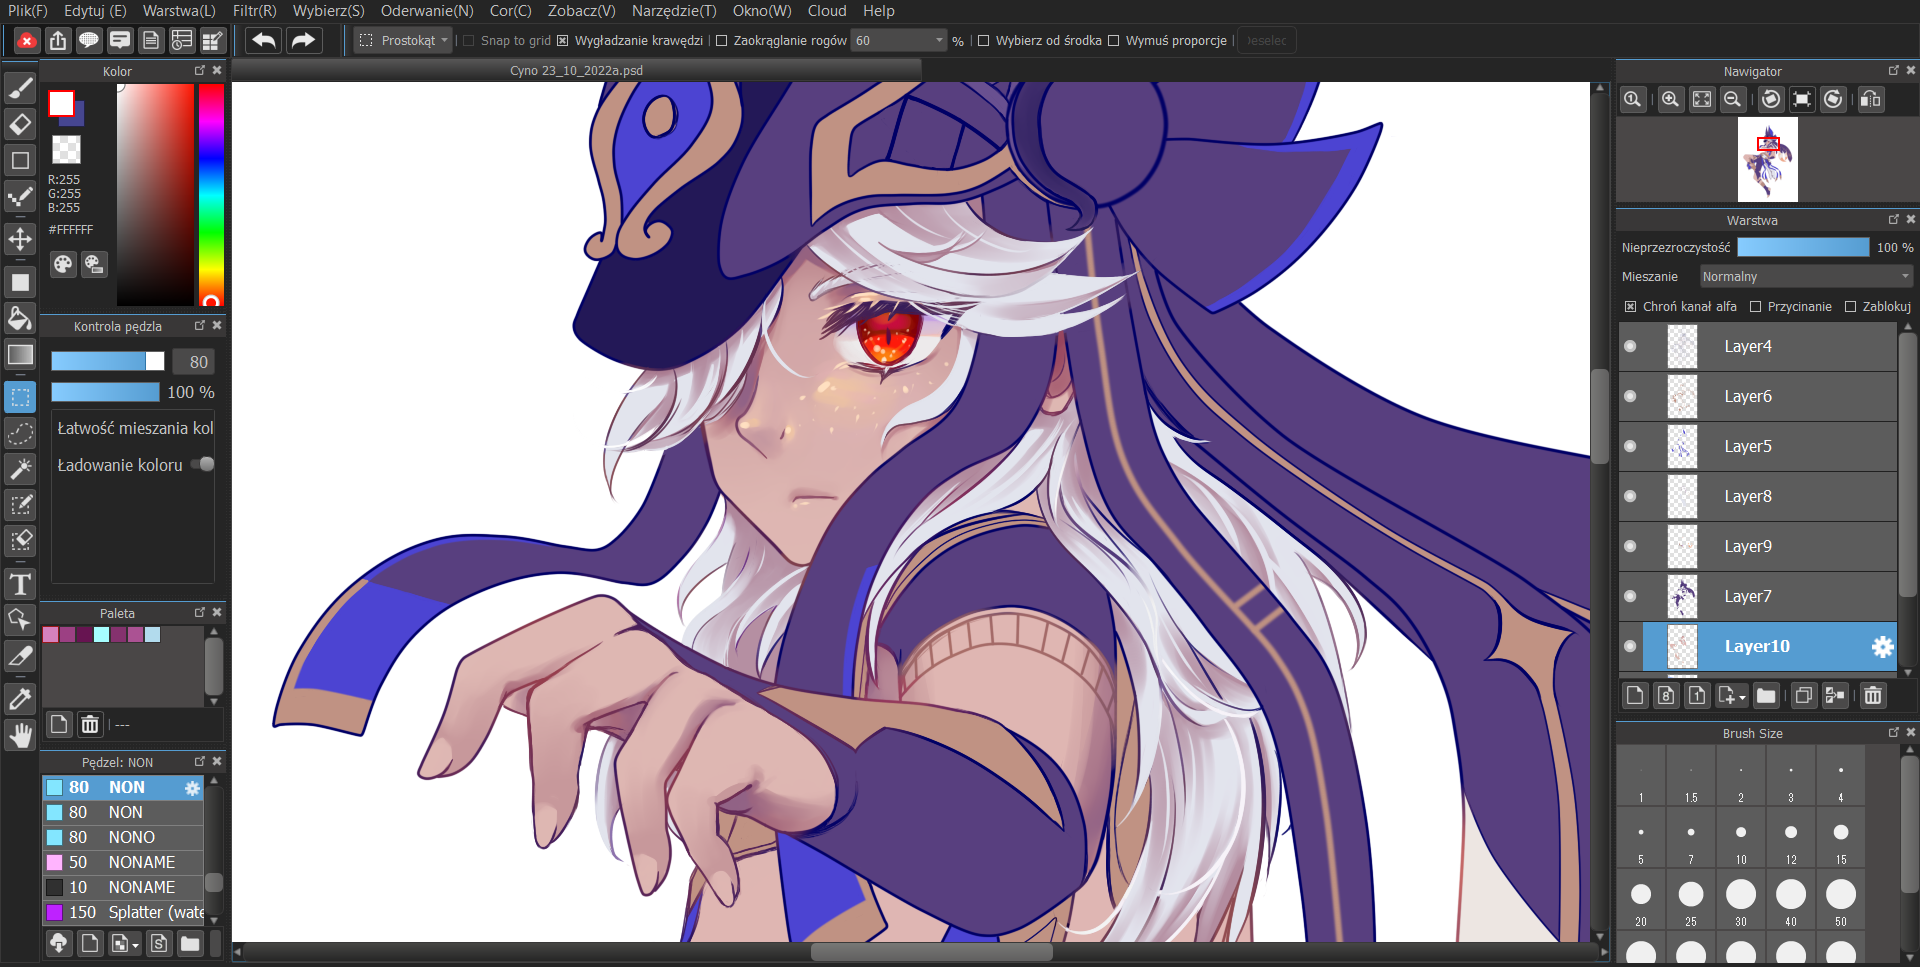Delete the selected layer via trash icon
This screenshot has width=1920, height=967.
tap(1874, 695)
